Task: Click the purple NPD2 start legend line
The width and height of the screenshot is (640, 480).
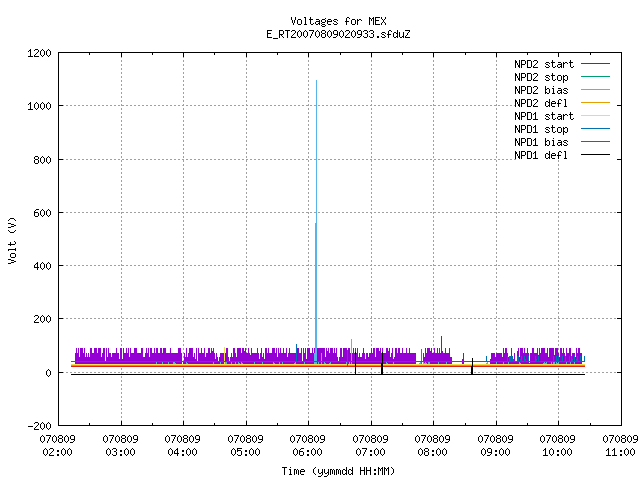Action: coord(596,64)
